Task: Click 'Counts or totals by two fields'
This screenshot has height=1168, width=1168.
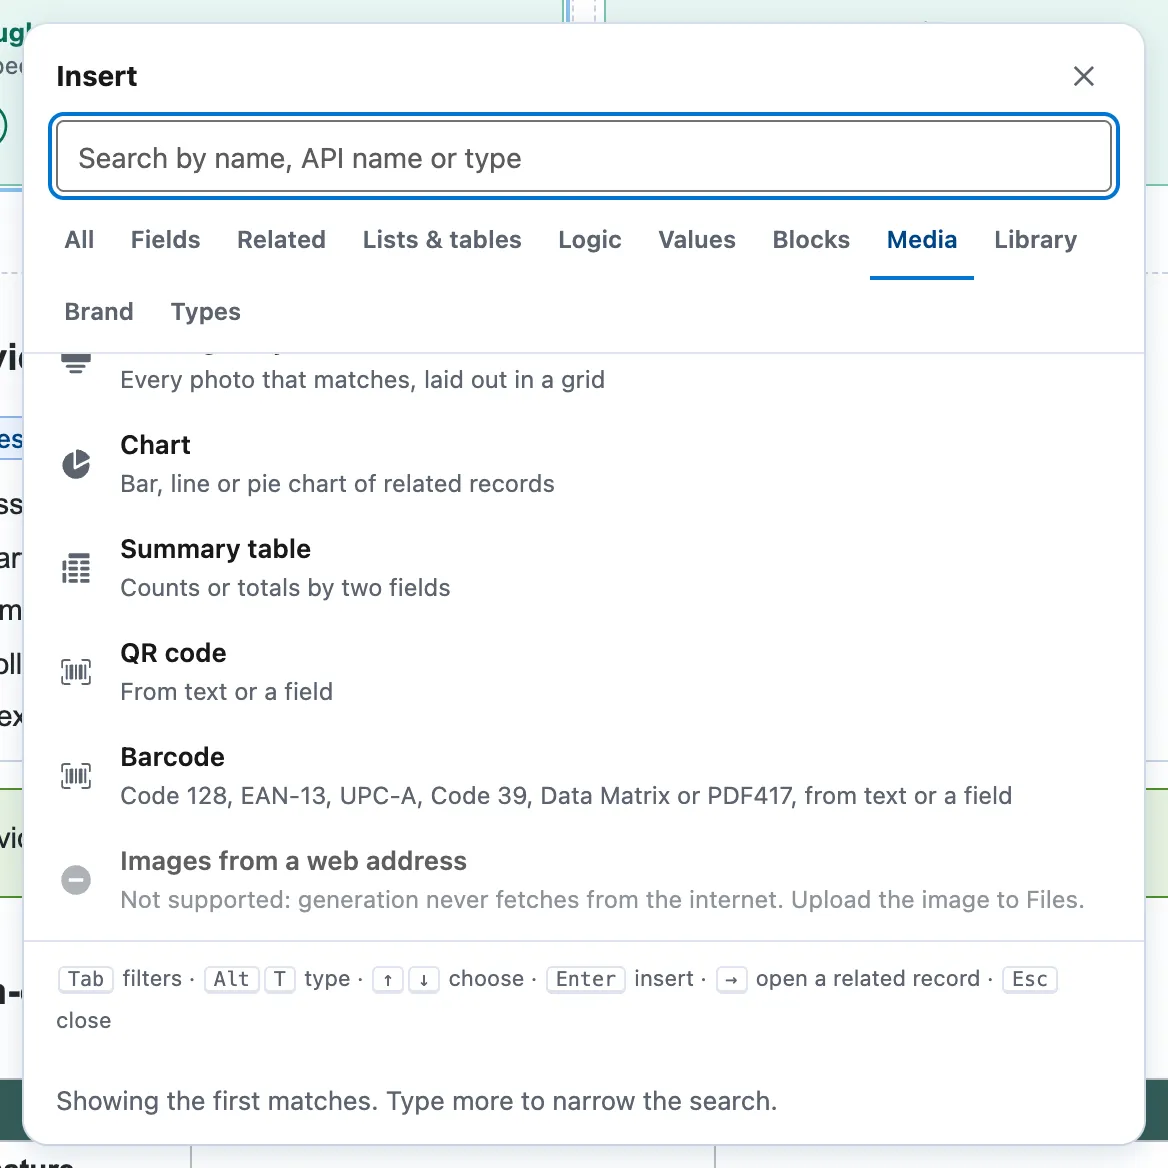Action: 285,588
